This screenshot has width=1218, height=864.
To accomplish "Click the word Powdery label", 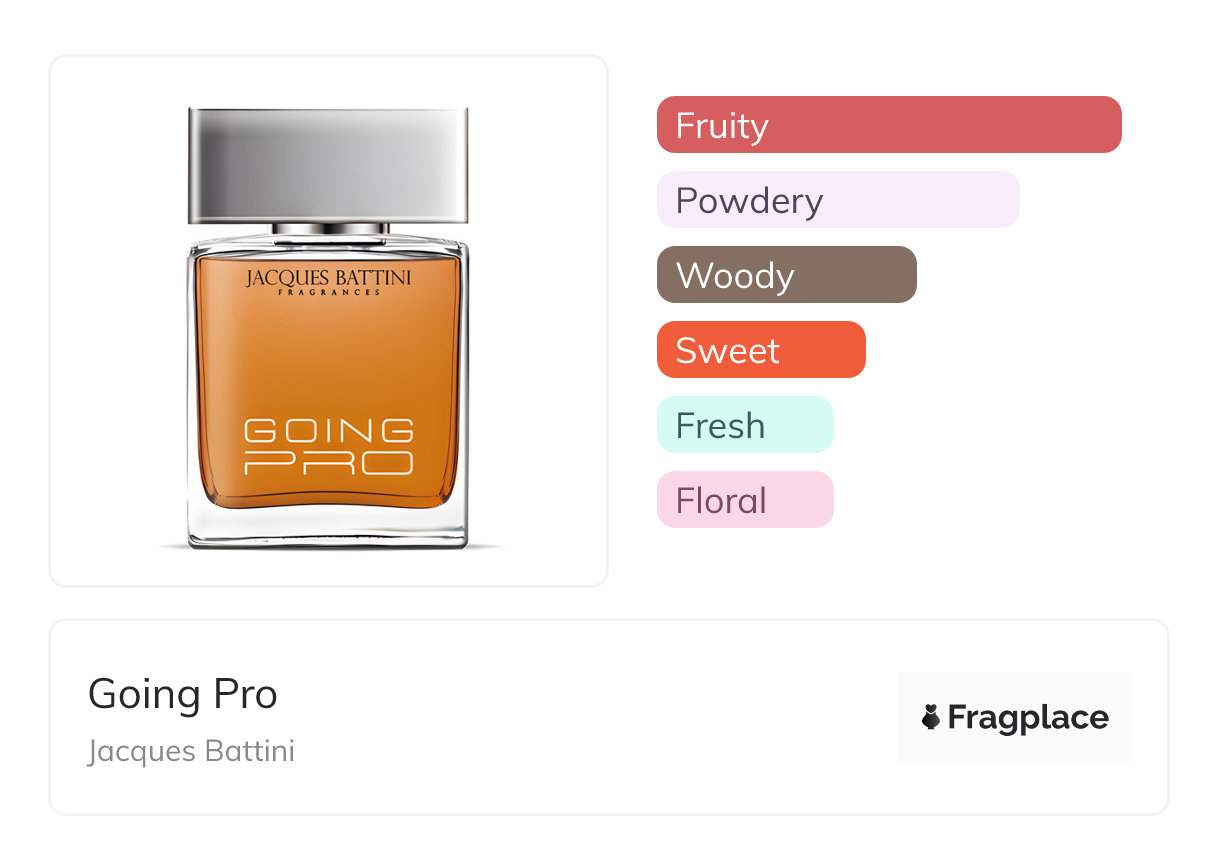I will point(749,202).
